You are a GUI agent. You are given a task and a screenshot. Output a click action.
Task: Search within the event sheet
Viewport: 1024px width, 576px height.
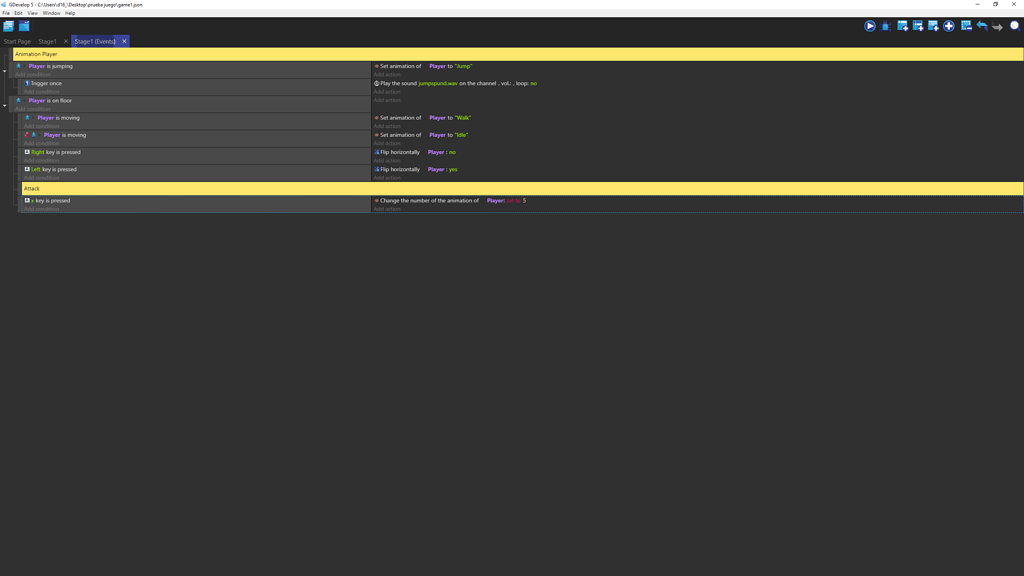(1013, 26)
